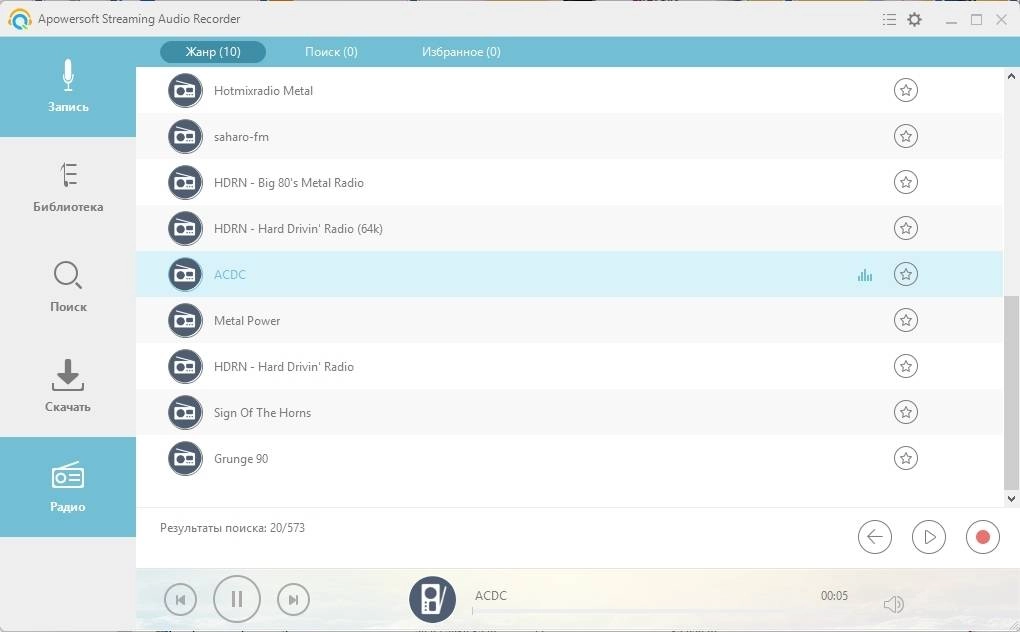Image resolution: width=1020 pixels, height=632 pixels.
Task: Play selected station with the round play button
Action: pyautogui.click(x=928, y=537)
